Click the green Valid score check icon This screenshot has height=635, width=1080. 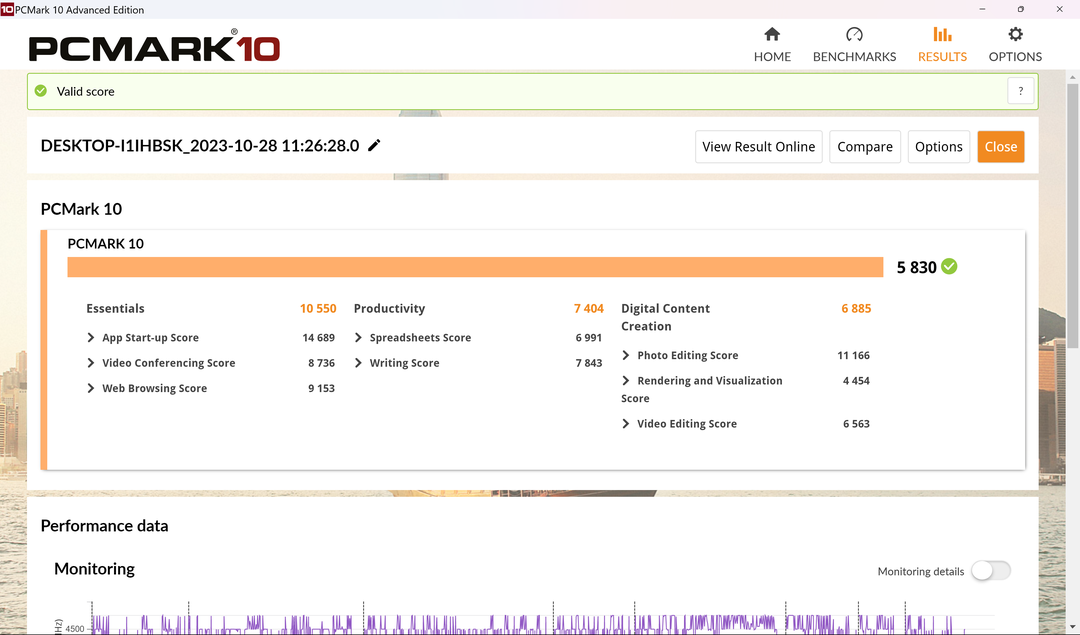(41, 91)
